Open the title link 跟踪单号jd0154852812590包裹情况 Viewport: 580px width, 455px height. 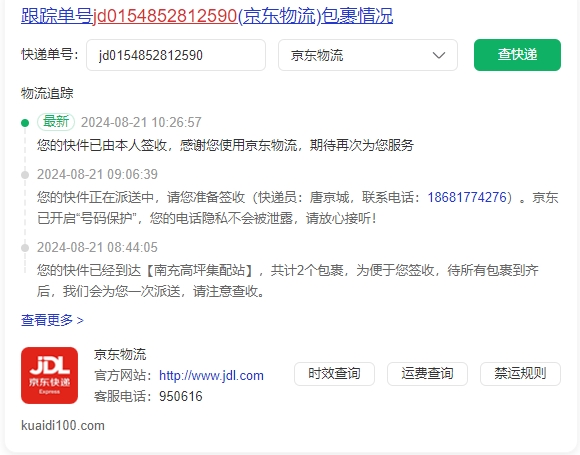pos(207,16)
